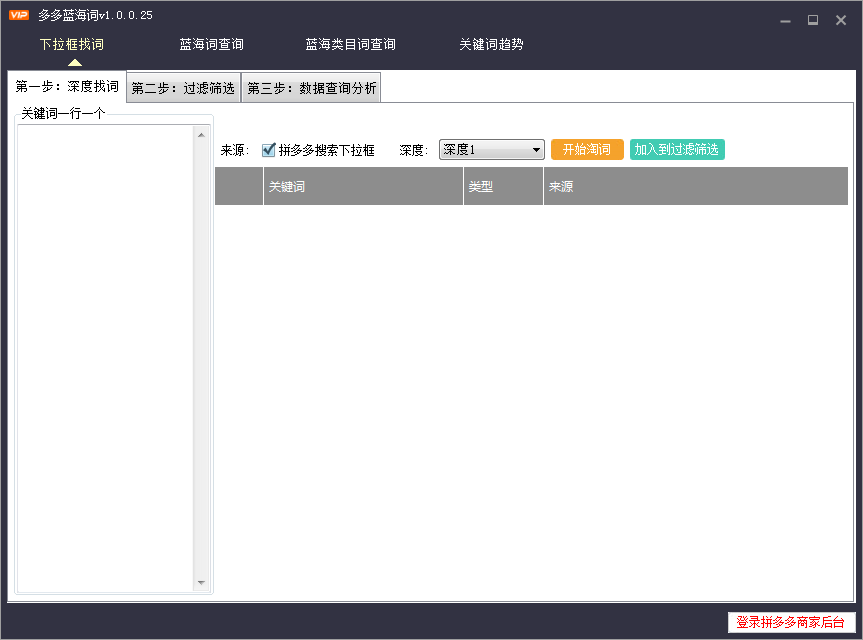This screenshot has width=863, height=640.
Task: Click the keyword box scroll down arrow
Action: [201, 582]
